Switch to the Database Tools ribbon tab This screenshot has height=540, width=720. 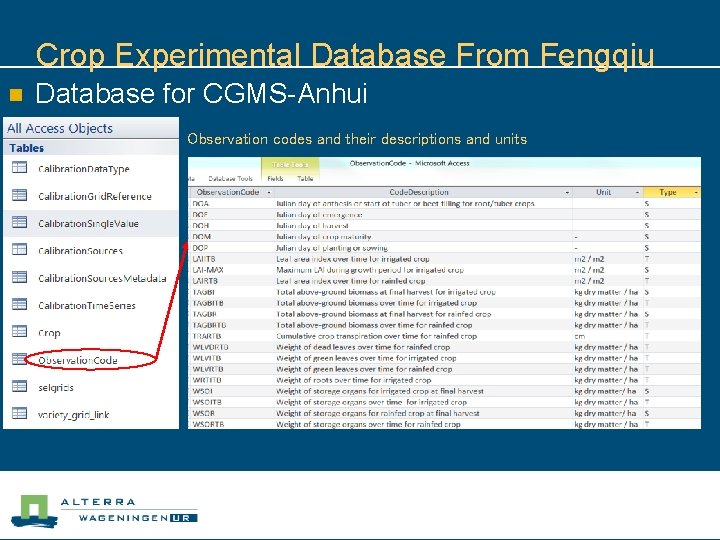230,179
